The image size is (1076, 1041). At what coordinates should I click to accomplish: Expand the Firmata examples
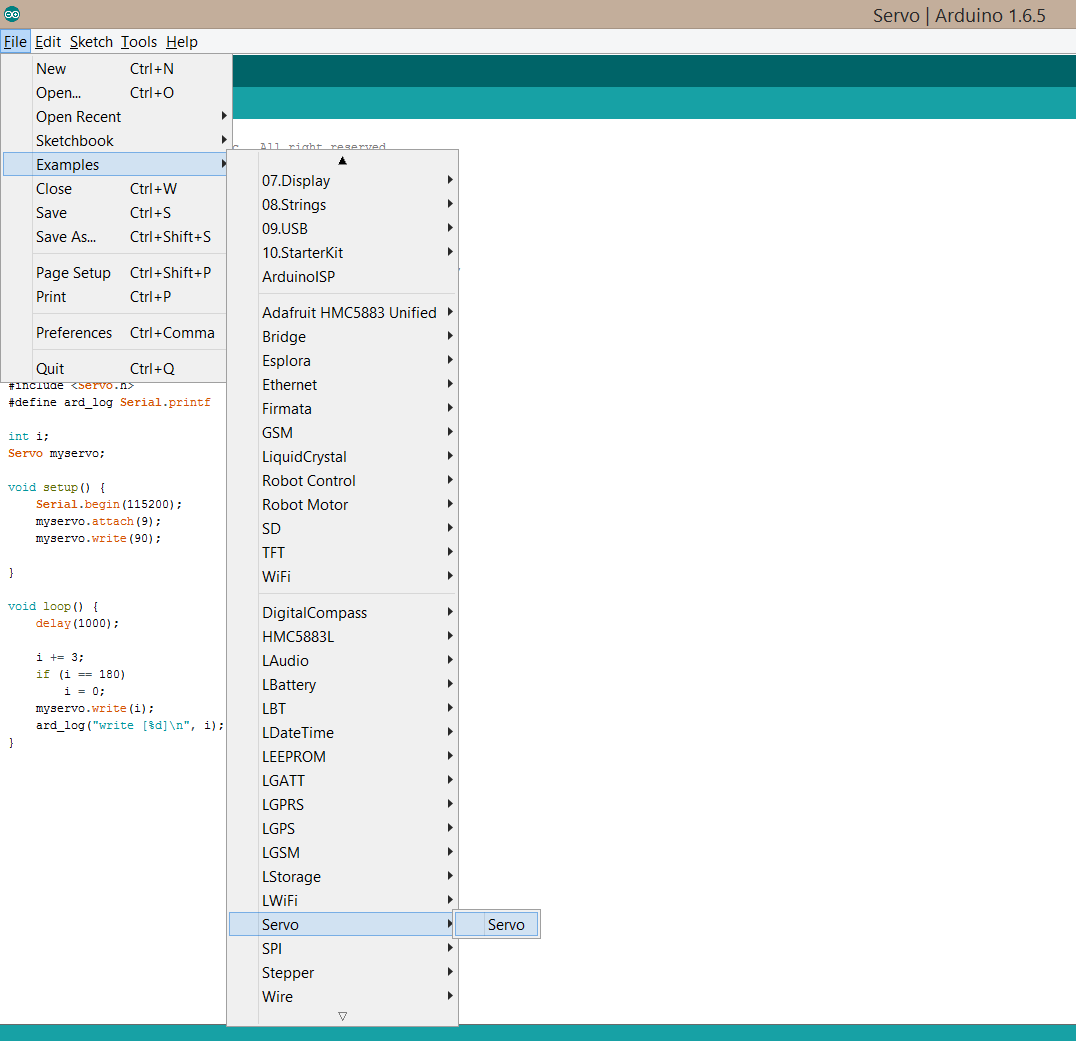[x=342, y=409]
